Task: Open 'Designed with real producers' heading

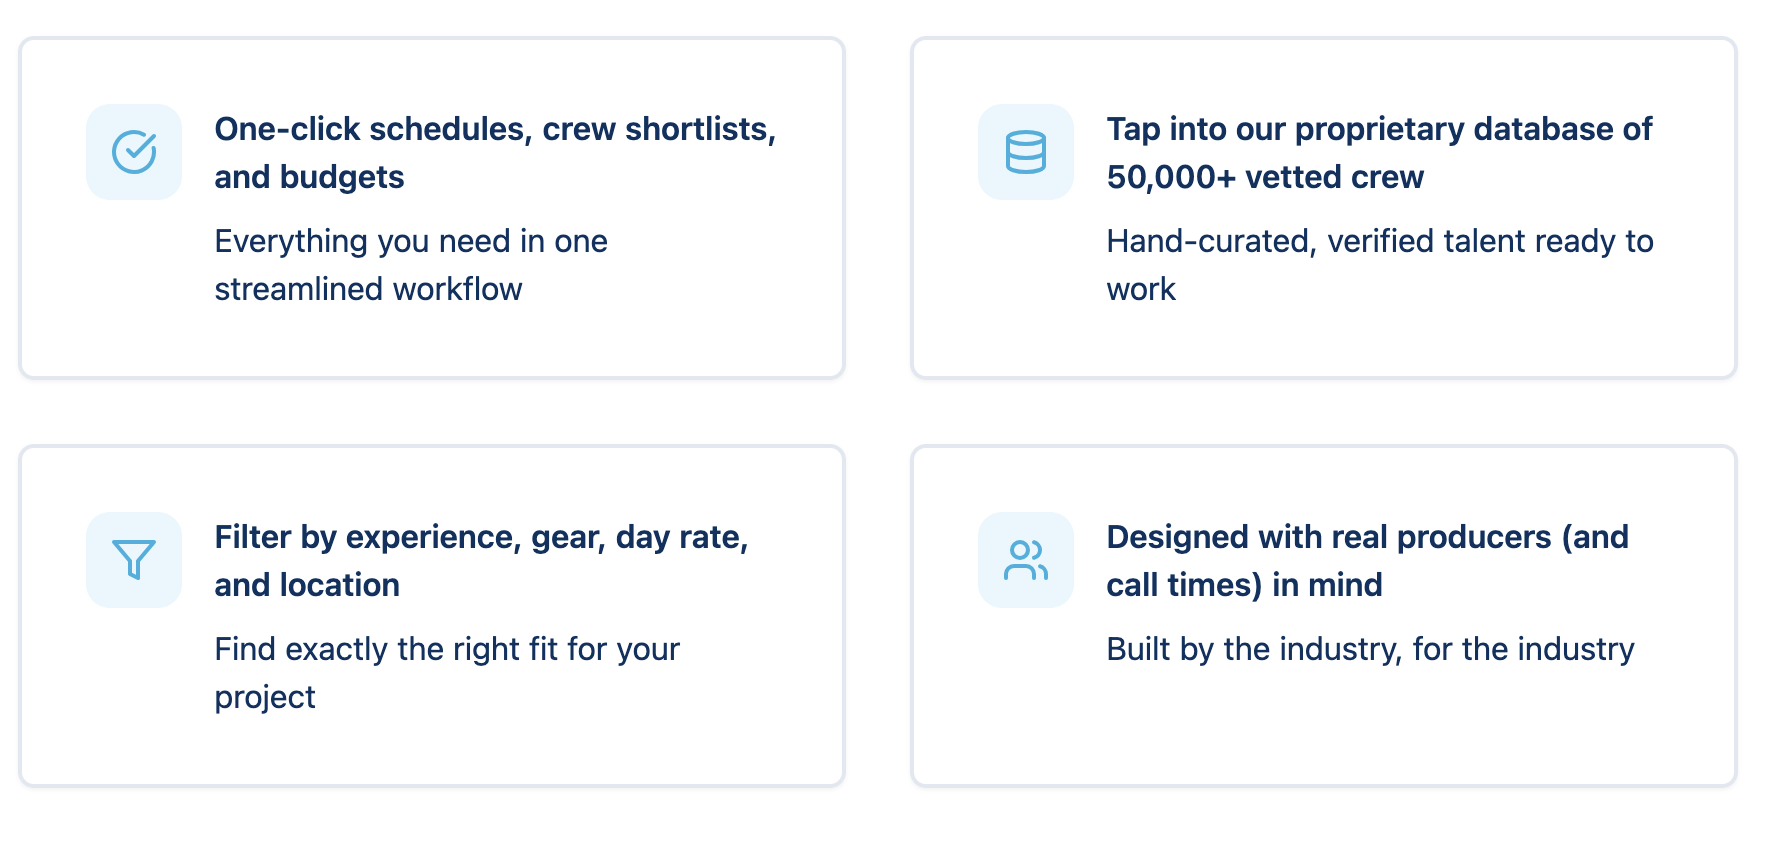Action: [x=1367, y=537]
